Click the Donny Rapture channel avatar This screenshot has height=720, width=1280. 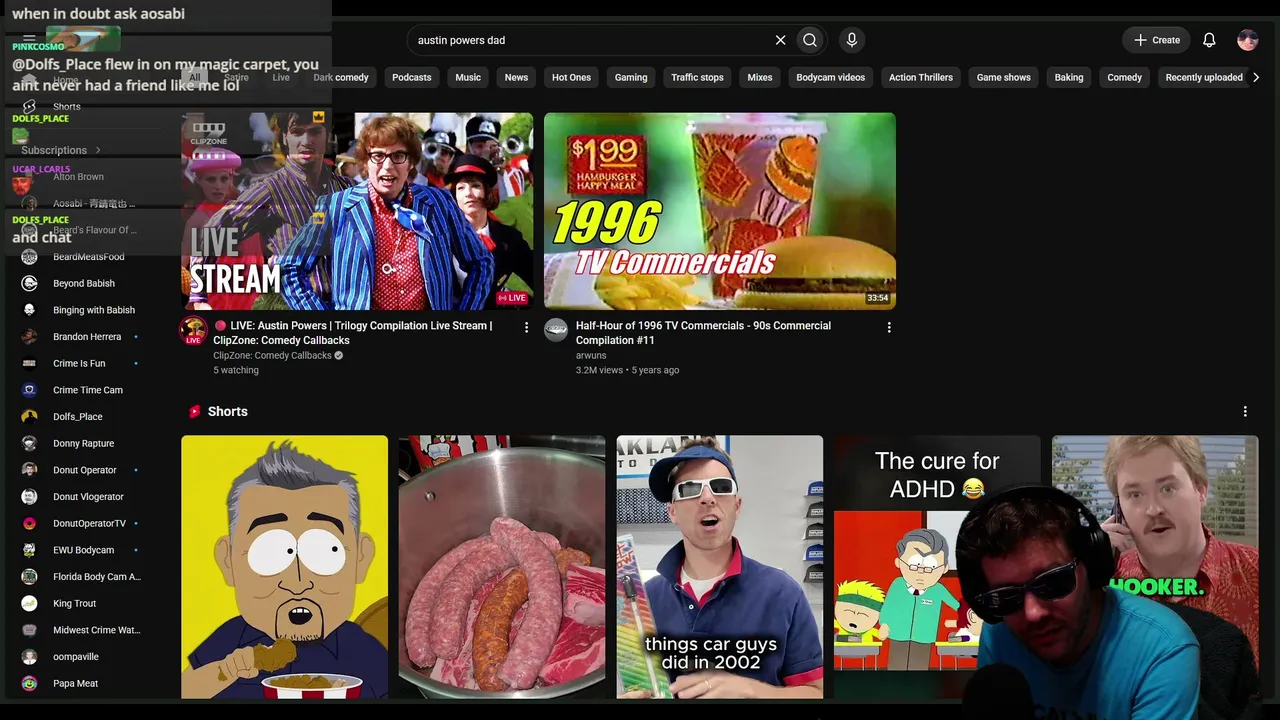(x=30, y=443)
